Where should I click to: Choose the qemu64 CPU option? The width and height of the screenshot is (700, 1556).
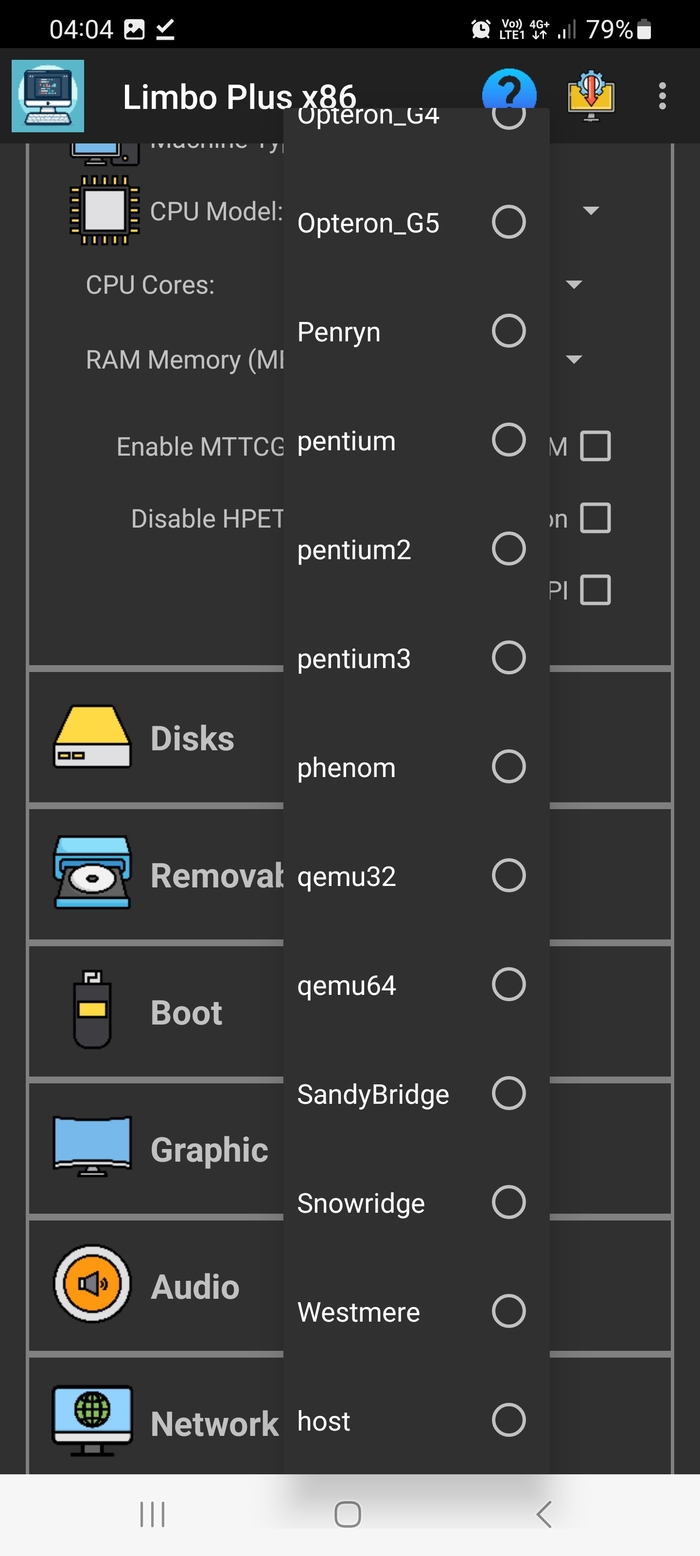(x=508, y=985)
